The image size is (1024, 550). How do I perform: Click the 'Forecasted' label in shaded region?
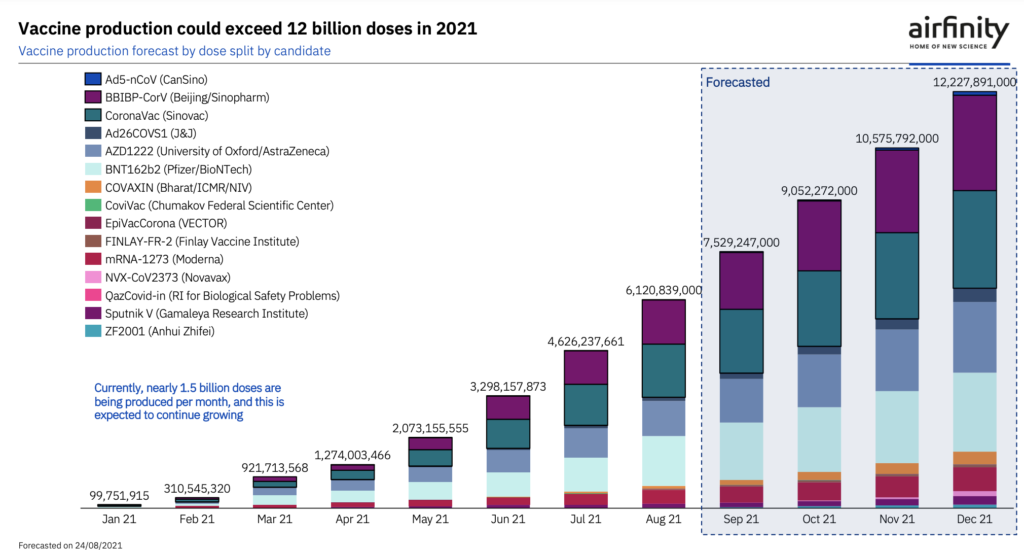[x=737, y=82]
